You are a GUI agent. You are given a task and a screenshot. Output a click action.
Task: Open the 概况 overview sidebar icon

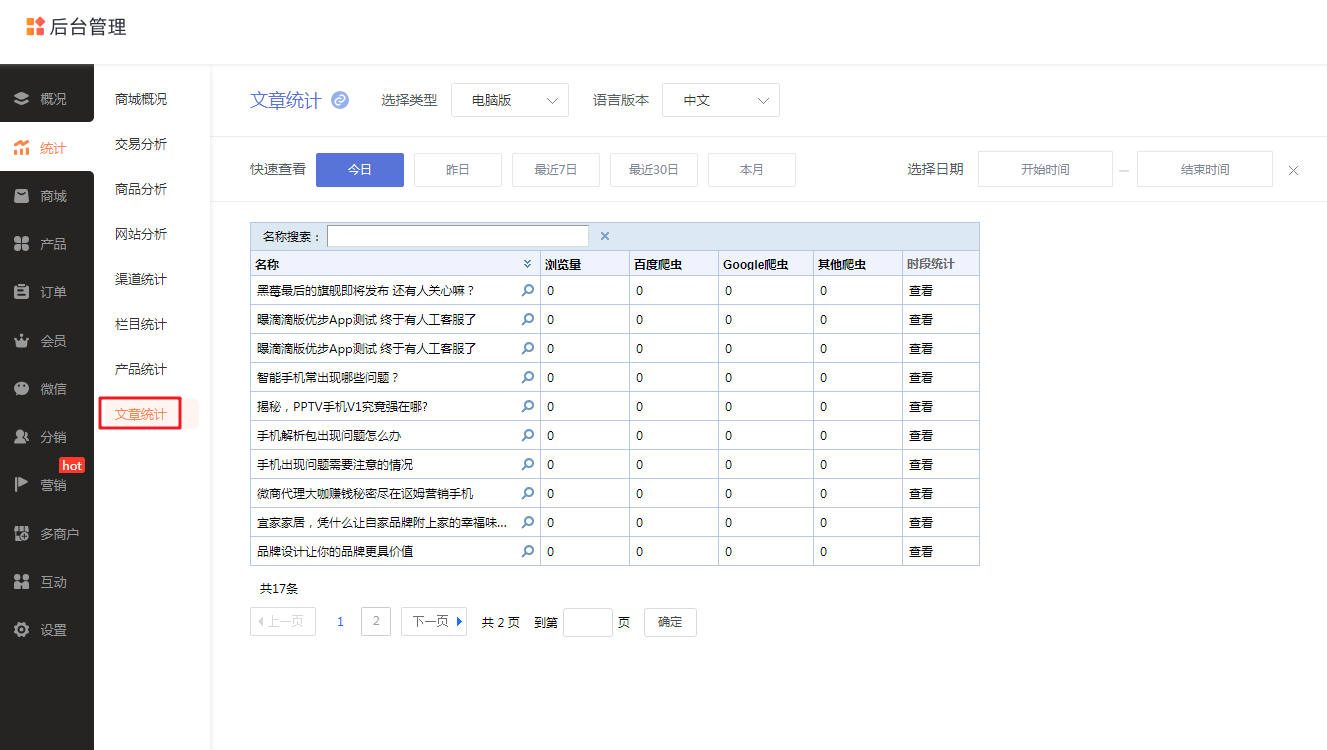pos(22,99)
